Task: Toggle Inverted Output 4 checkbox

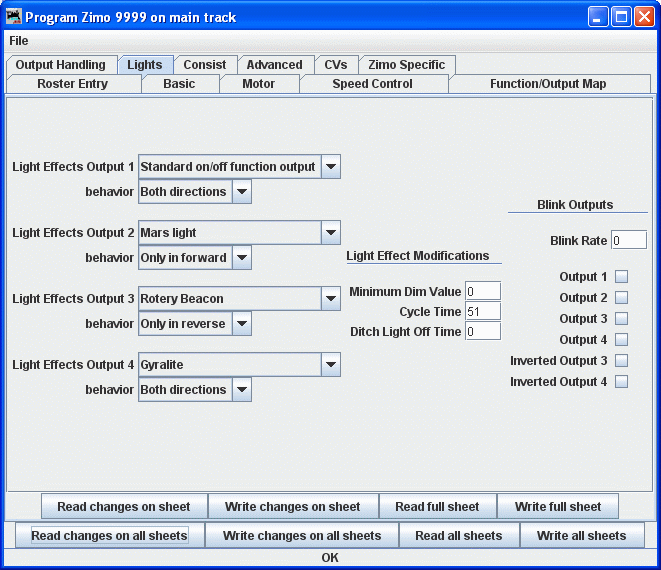Action: tap(621, 382)
